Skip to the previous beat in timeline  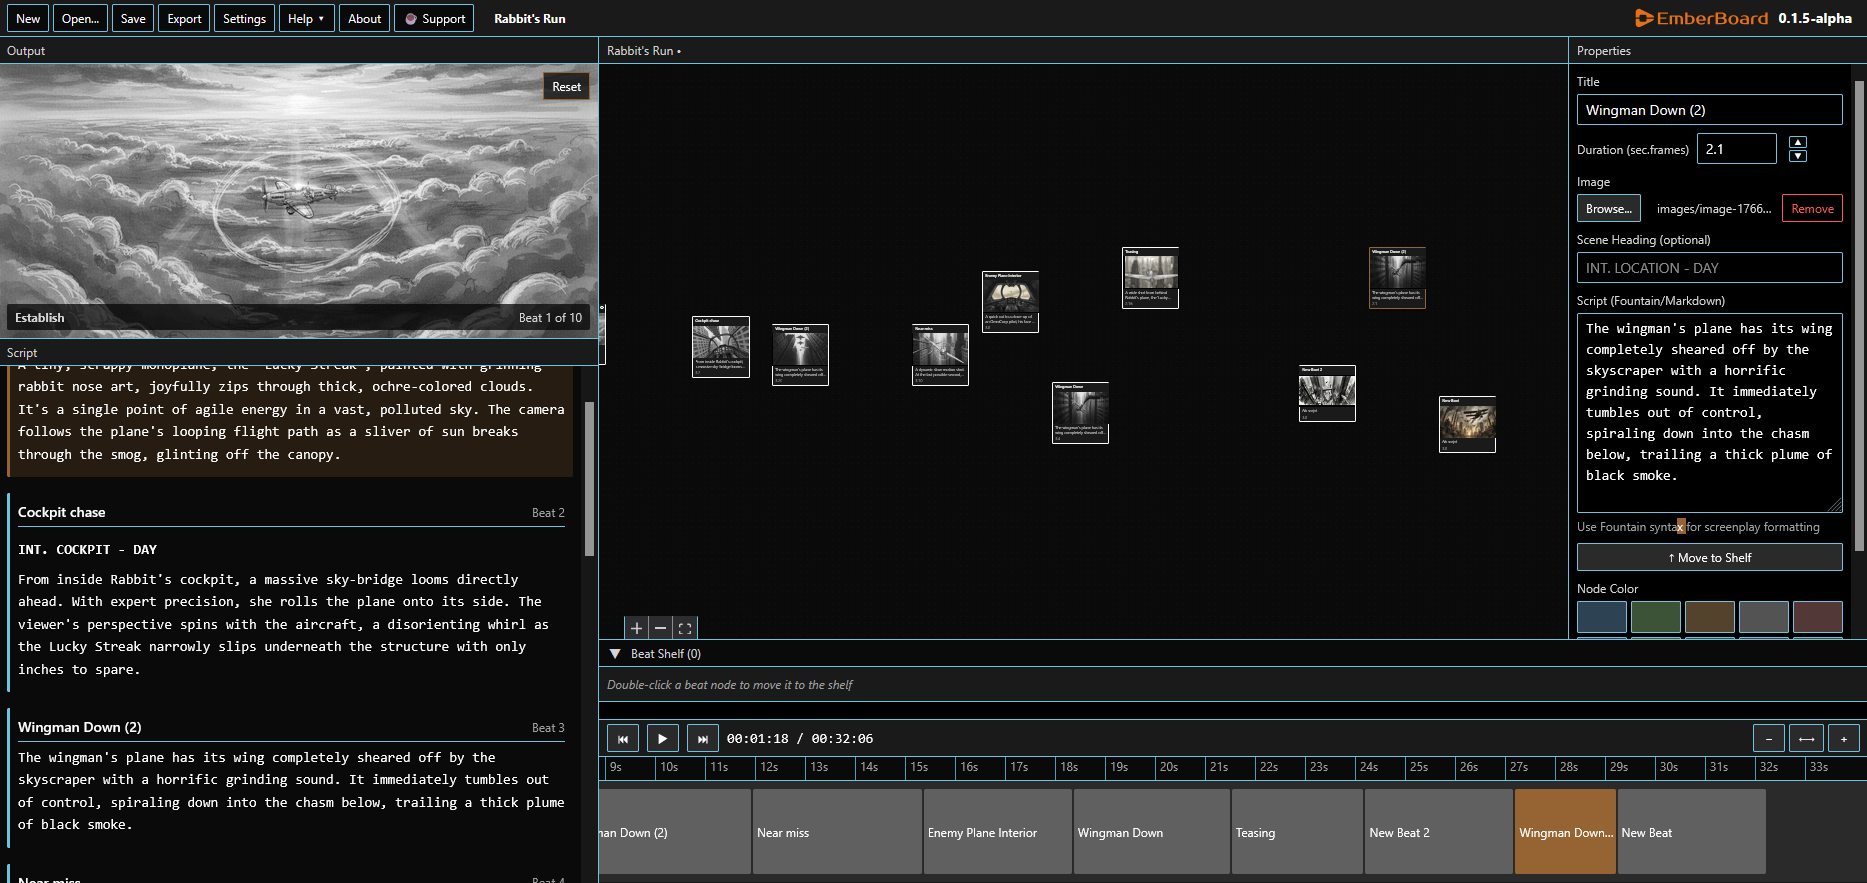622,739
